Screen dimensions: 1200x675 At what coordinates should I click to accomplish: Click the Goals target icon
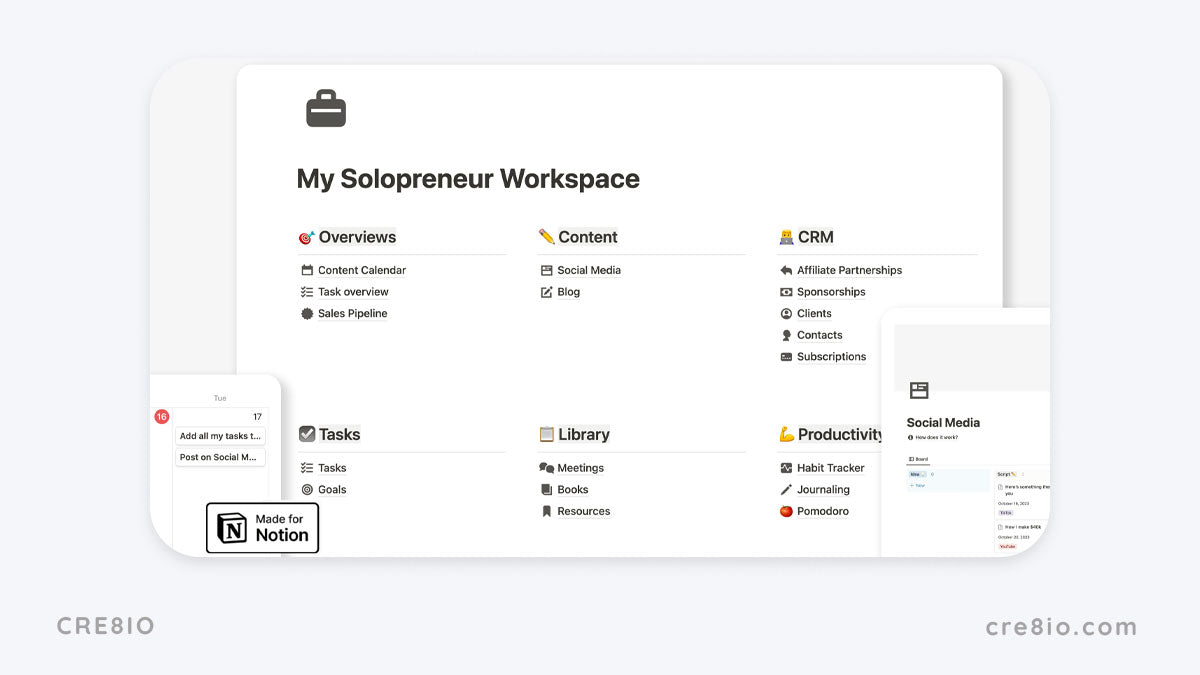(307, 490)
